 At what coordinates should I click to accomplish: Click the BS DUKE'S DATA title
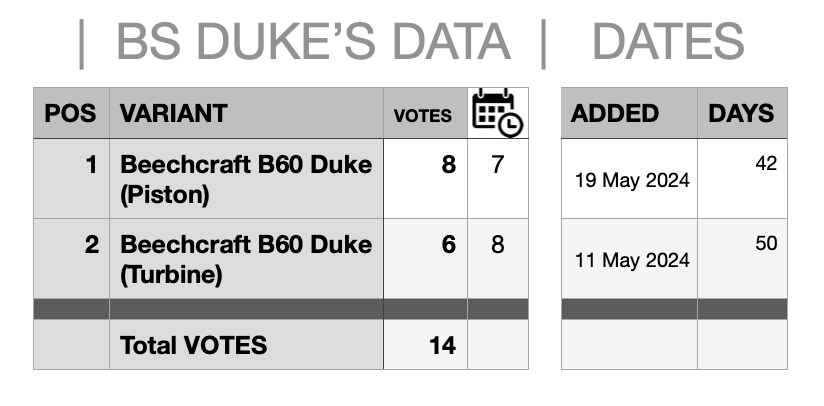[x=313, y=41]
